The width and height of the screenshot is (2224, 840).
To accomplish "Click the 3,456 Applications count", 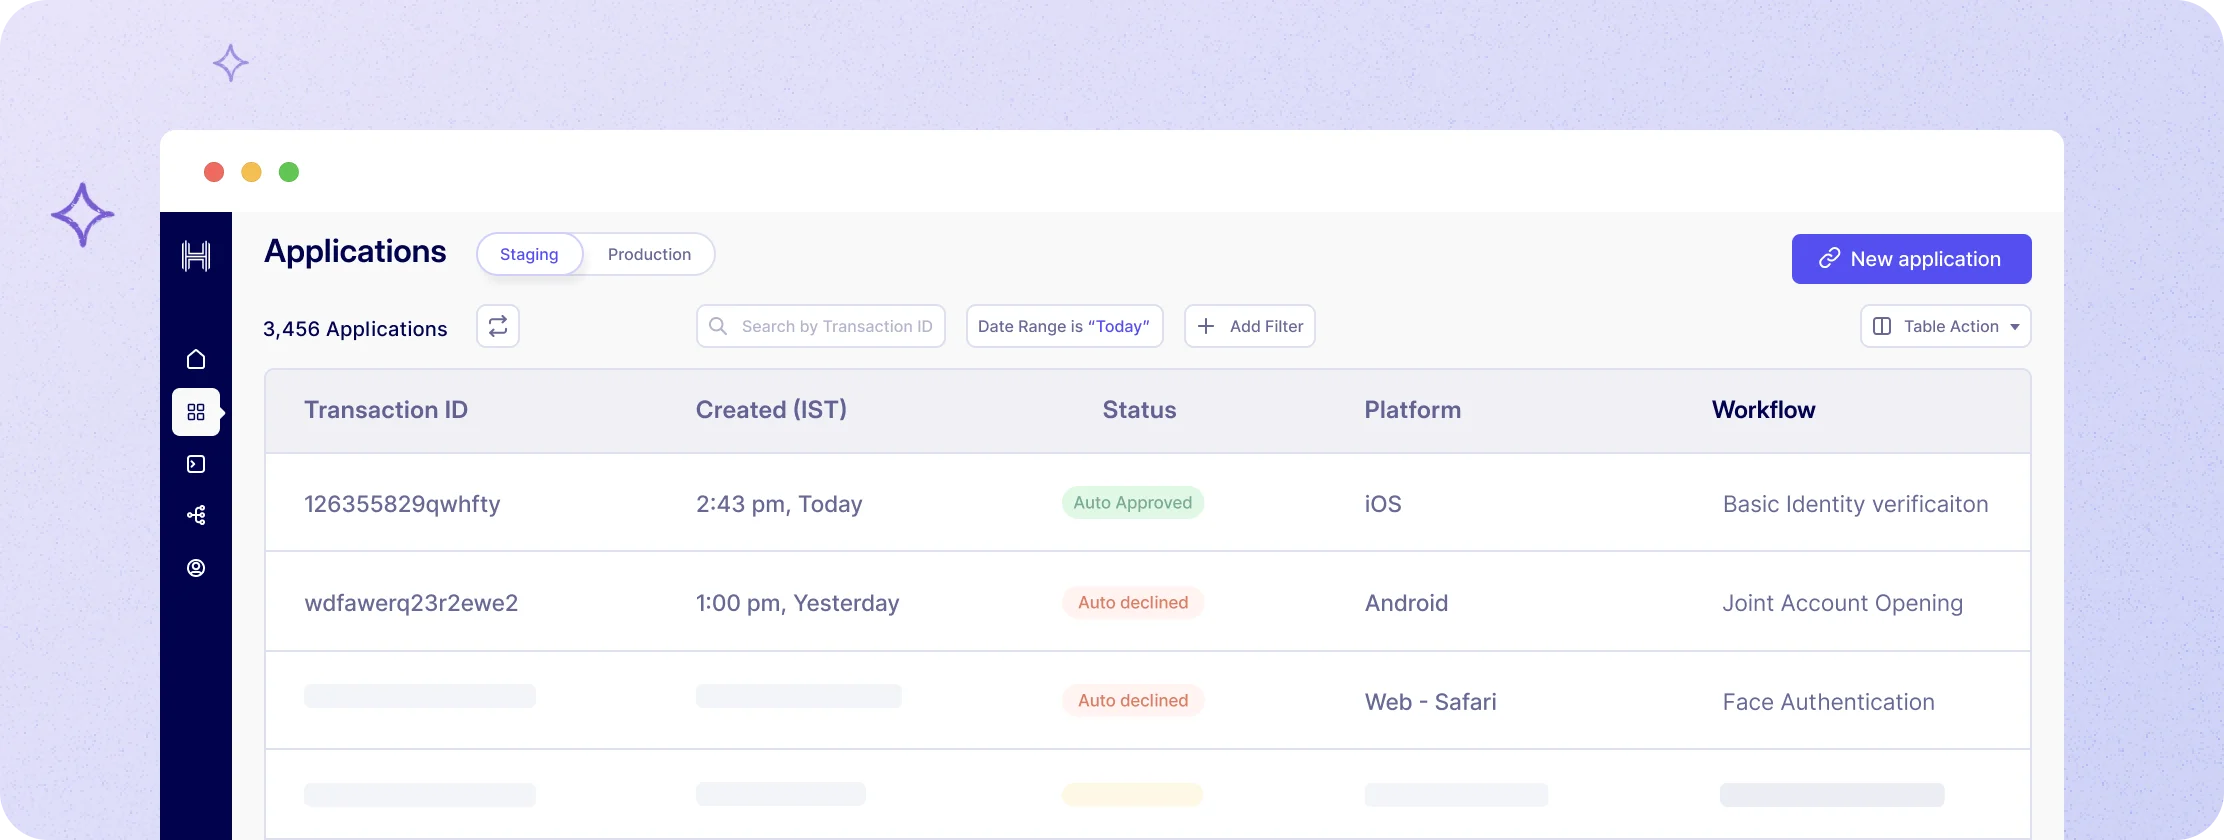I will pos(355,329).
